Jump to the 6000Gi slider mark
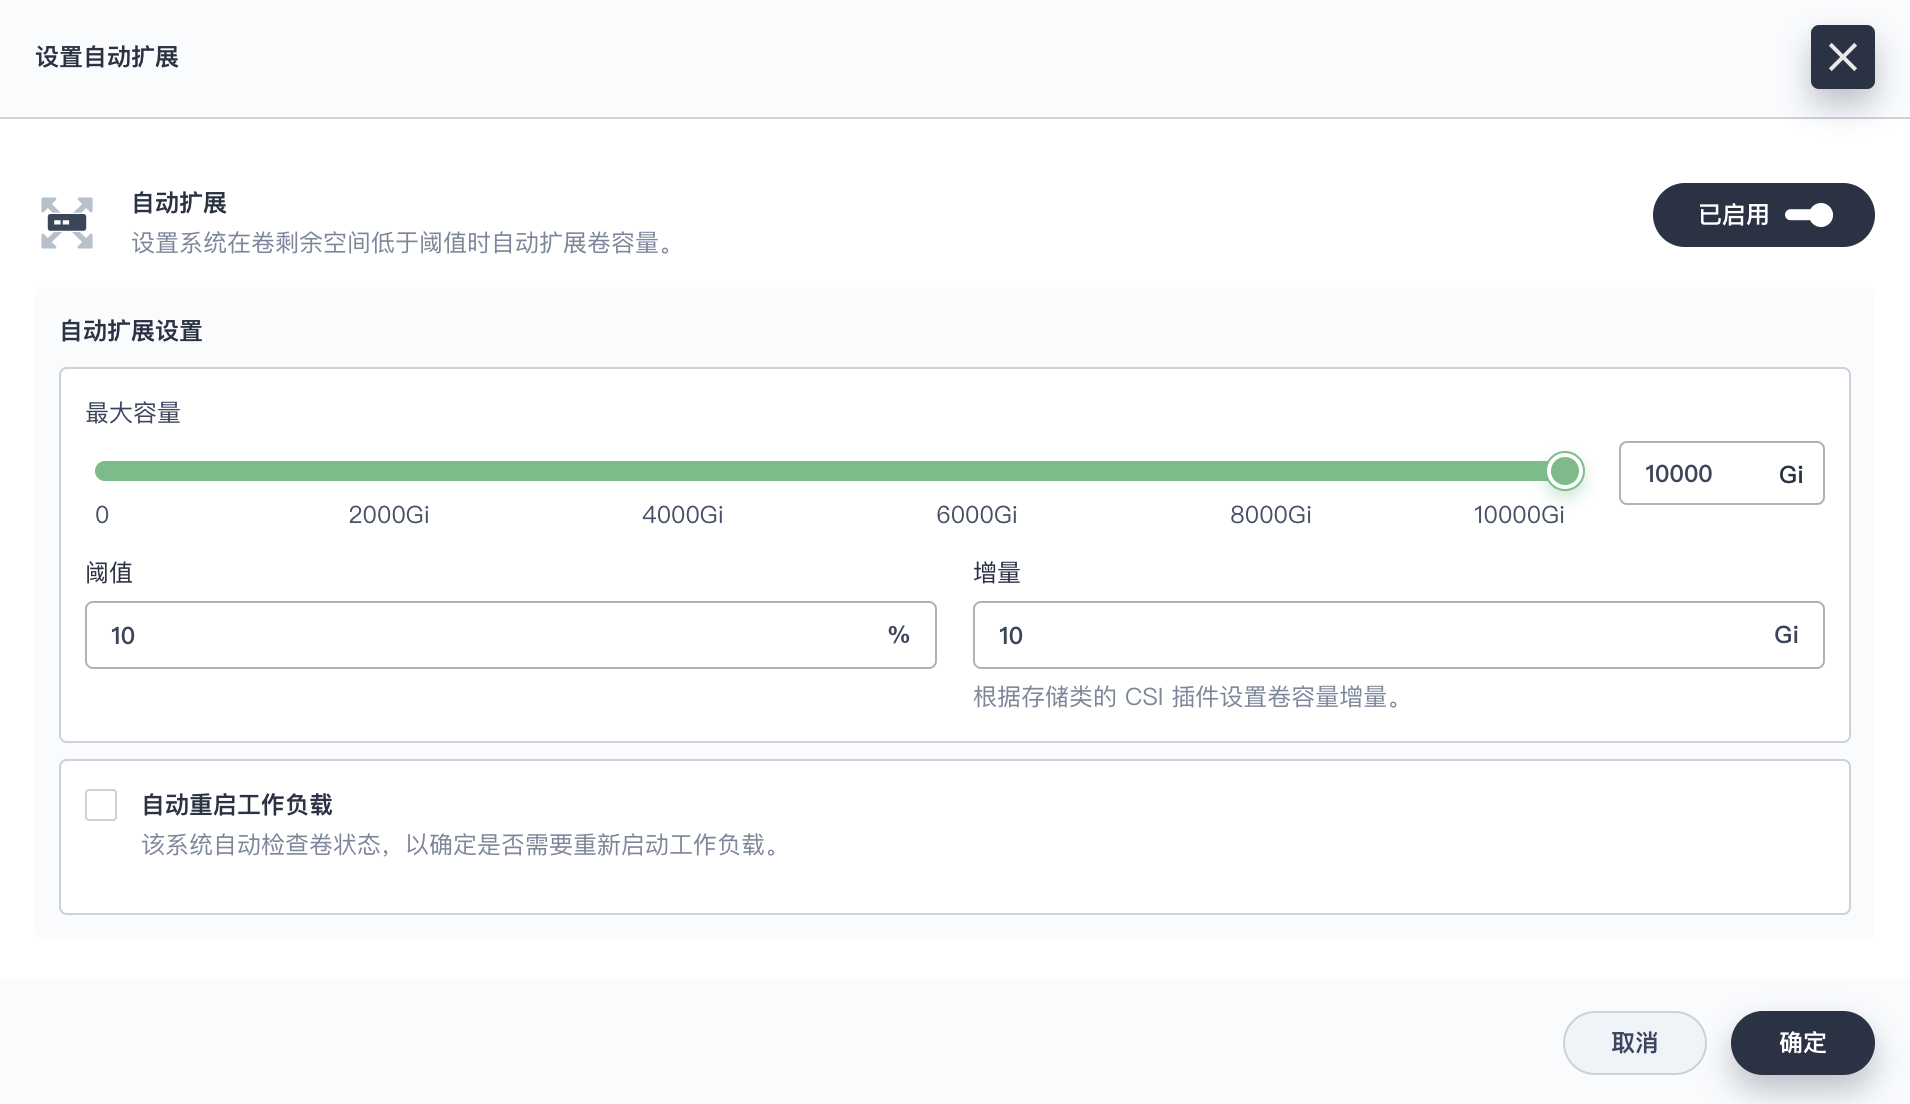This screenshot has height=1104, width=1910. pos(976,515)
